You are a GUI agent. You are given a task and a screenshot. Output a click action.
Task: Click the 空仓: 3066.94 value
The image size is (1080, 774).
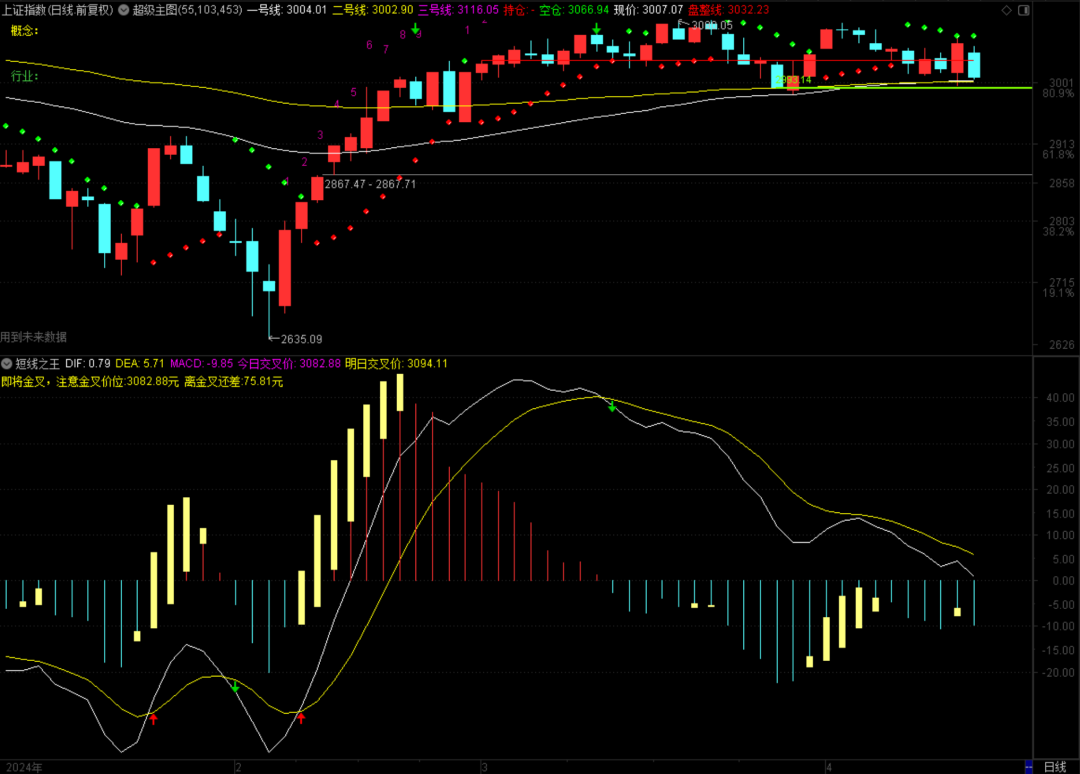point(574,10)
